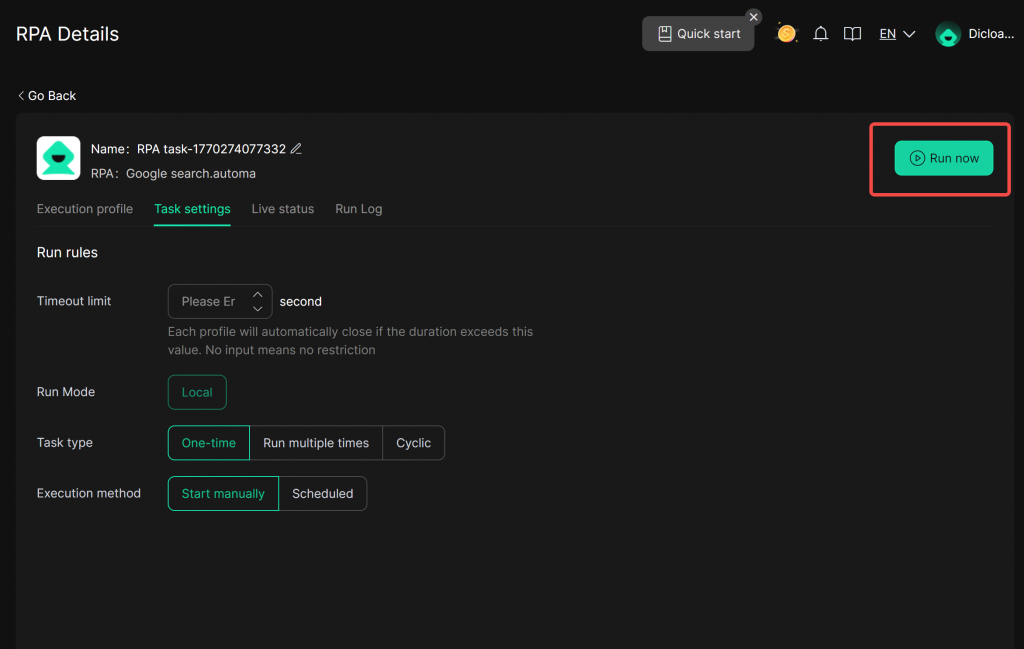Screen dimensions: 1024x649
Task: Click the pencil icon to rename task
Action: click(296, 149)
